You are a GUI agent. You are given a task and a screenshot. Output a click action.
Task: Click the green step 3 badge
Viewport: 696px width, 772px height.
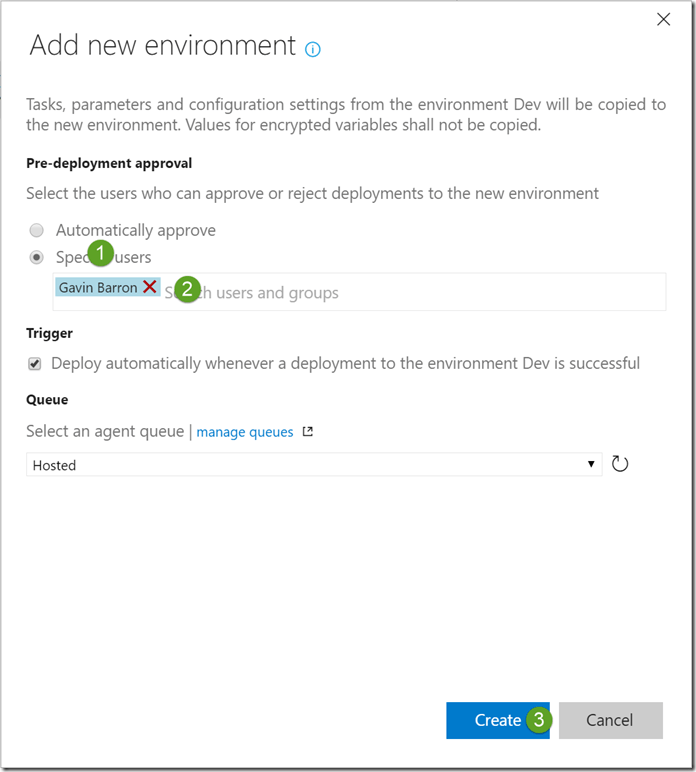click(x=538, y=719)
